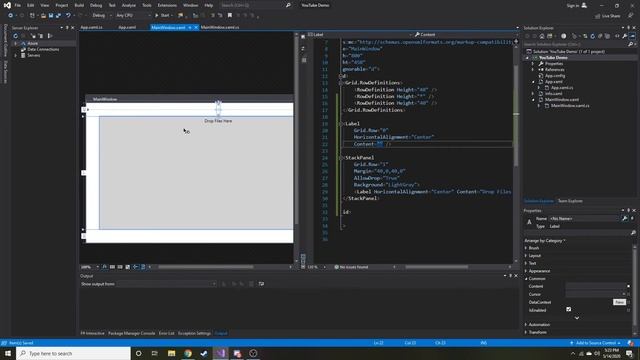The height and width of the screenshot is (360, 640).
Task: Click the No issues found indicator
Action: coord(351,267)
